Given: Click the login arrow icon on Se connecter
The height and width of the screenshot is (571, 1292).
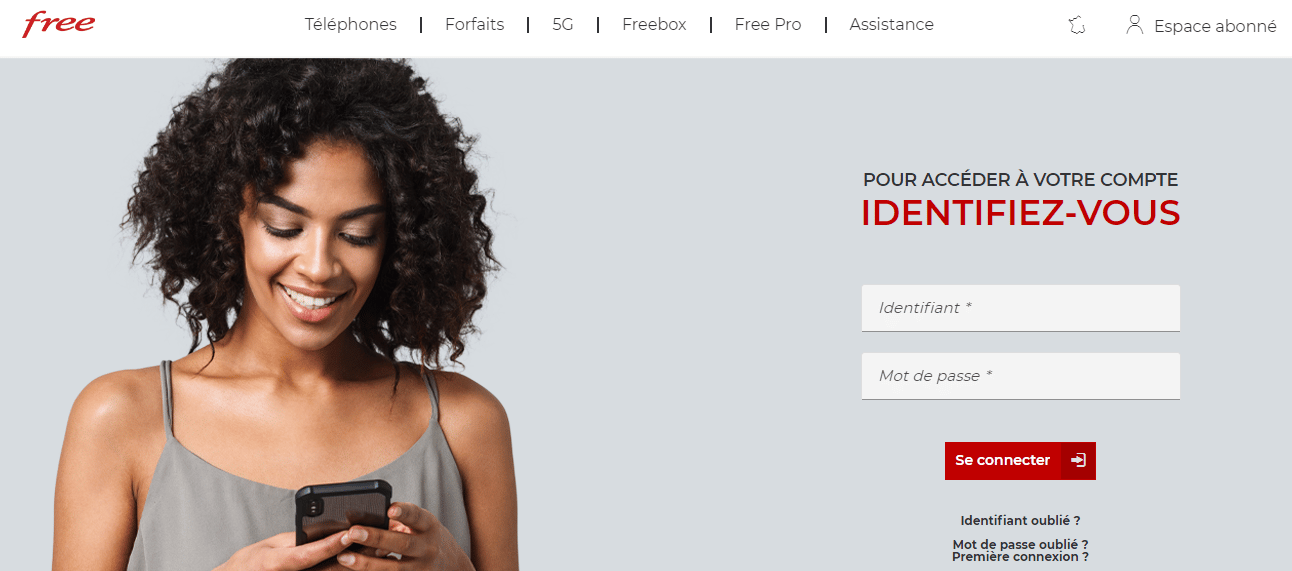Looking at the screenshot, I should [1078, 461].
